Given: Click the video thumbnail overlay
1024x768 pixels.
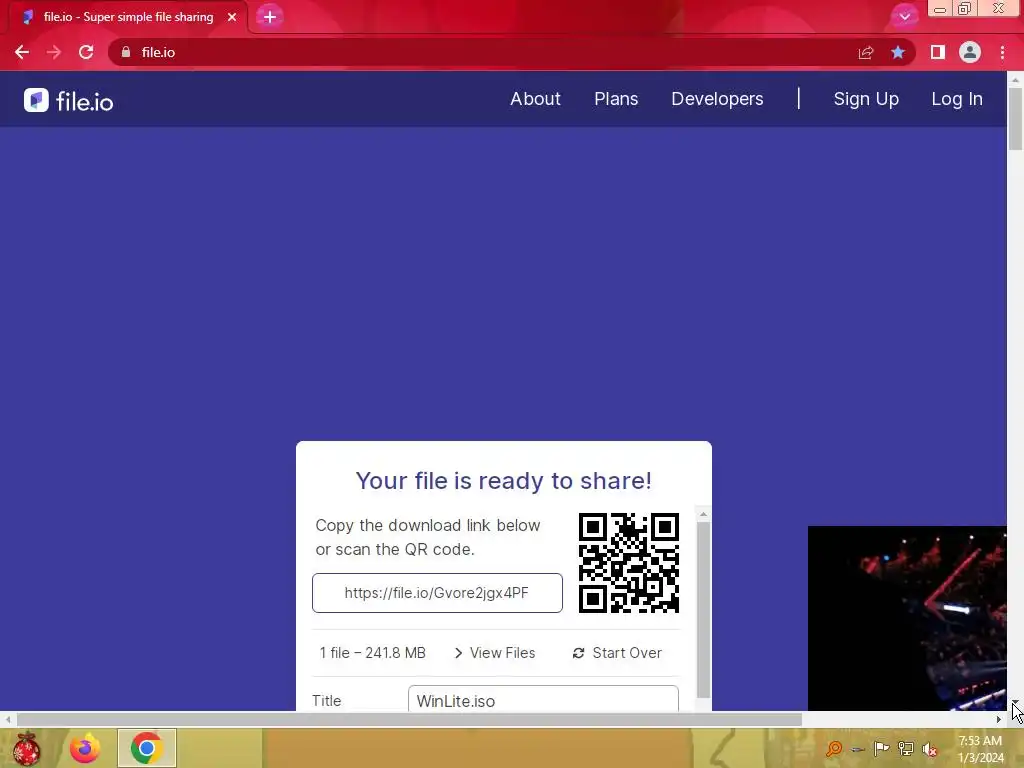Looking at the screenshot, I should tap(907, 618).
